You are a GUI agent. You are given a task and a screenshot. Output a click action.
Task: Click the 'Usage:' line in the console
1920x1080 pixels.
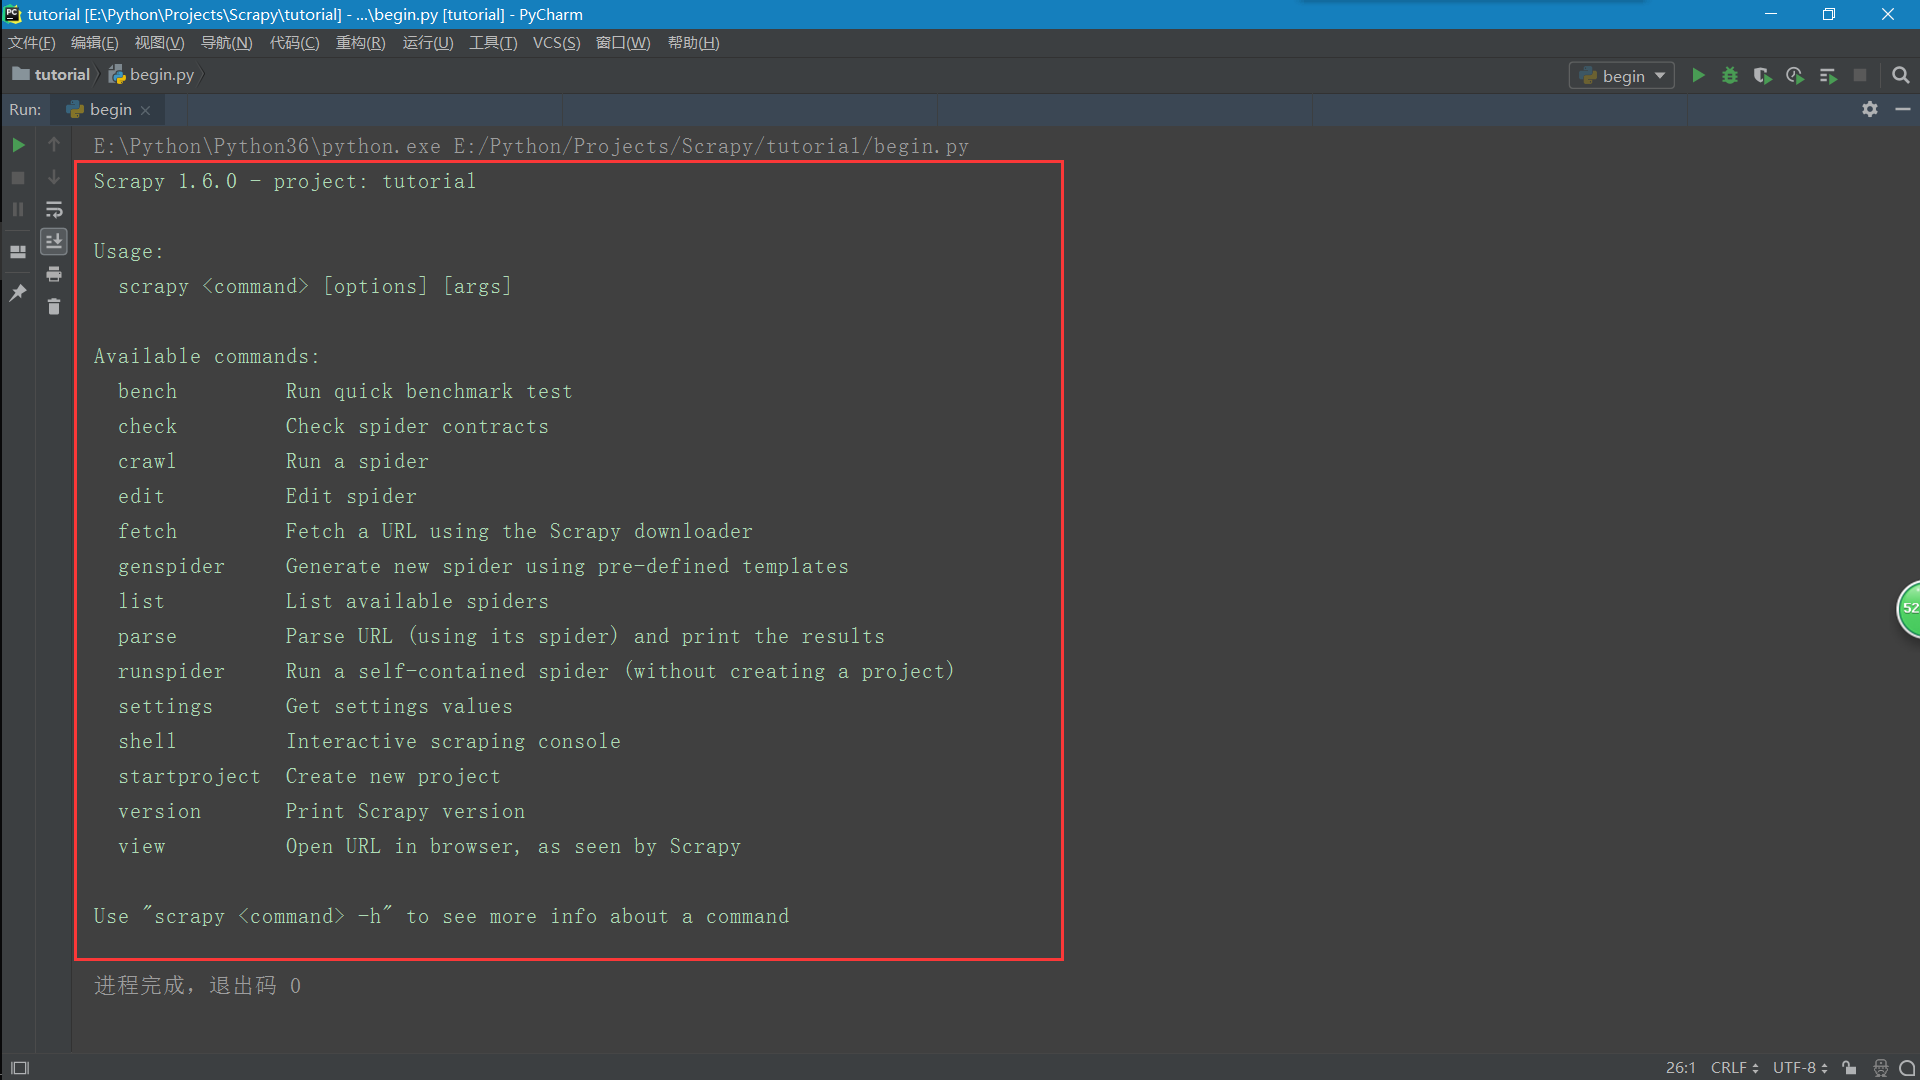[x=128, y=251]
